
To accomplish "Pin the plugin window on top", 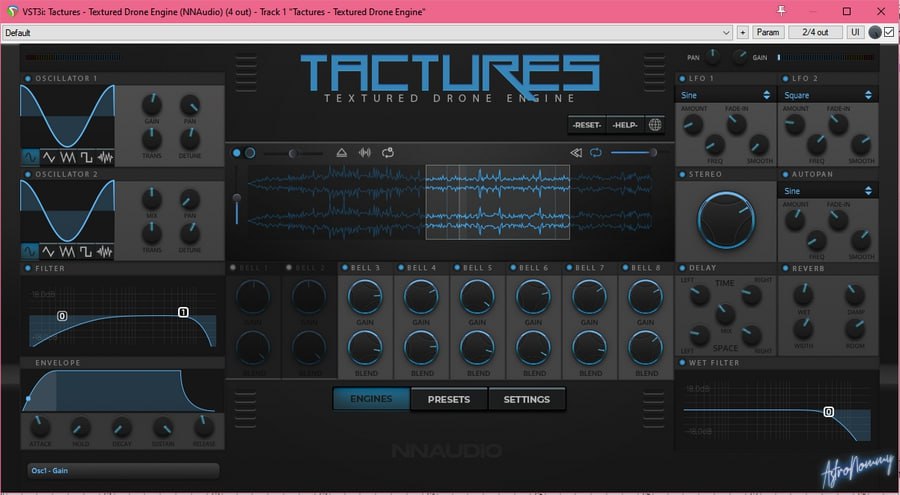I will [781, 11].
